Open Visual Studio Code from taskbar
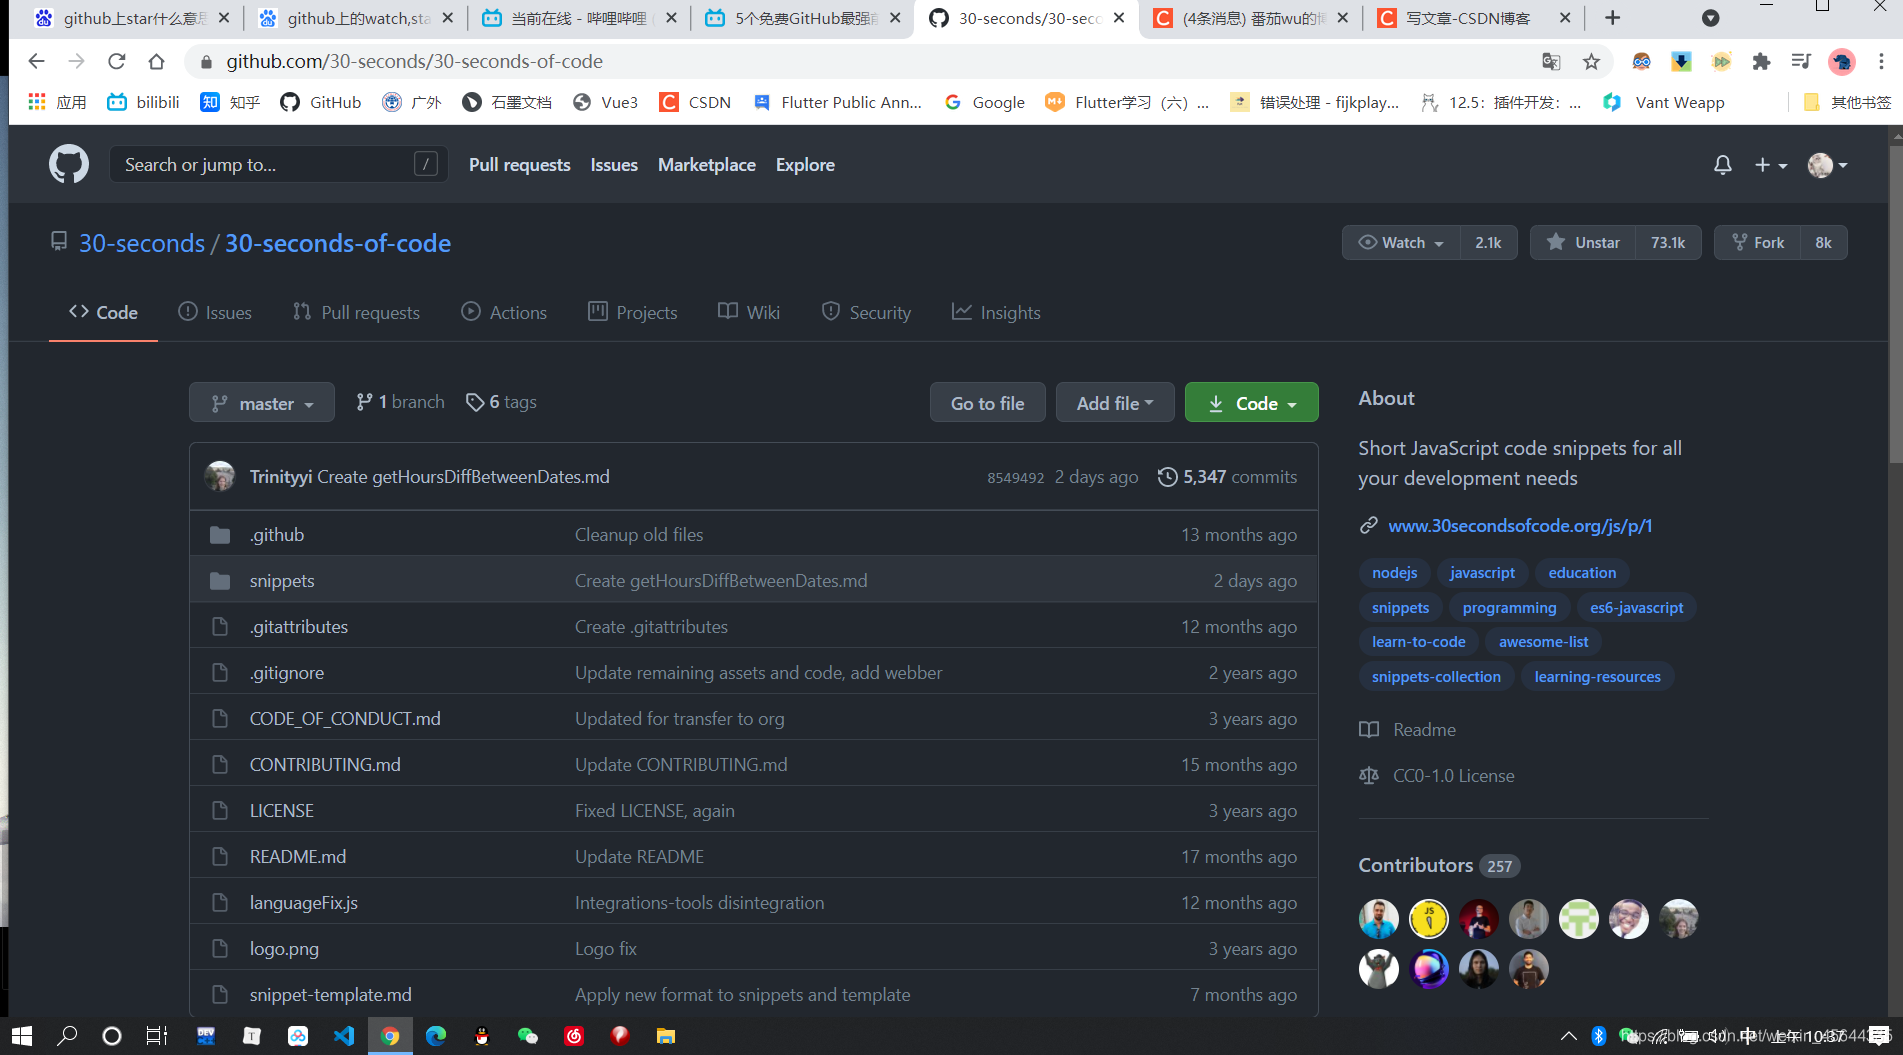 (x=344, y=1036)
